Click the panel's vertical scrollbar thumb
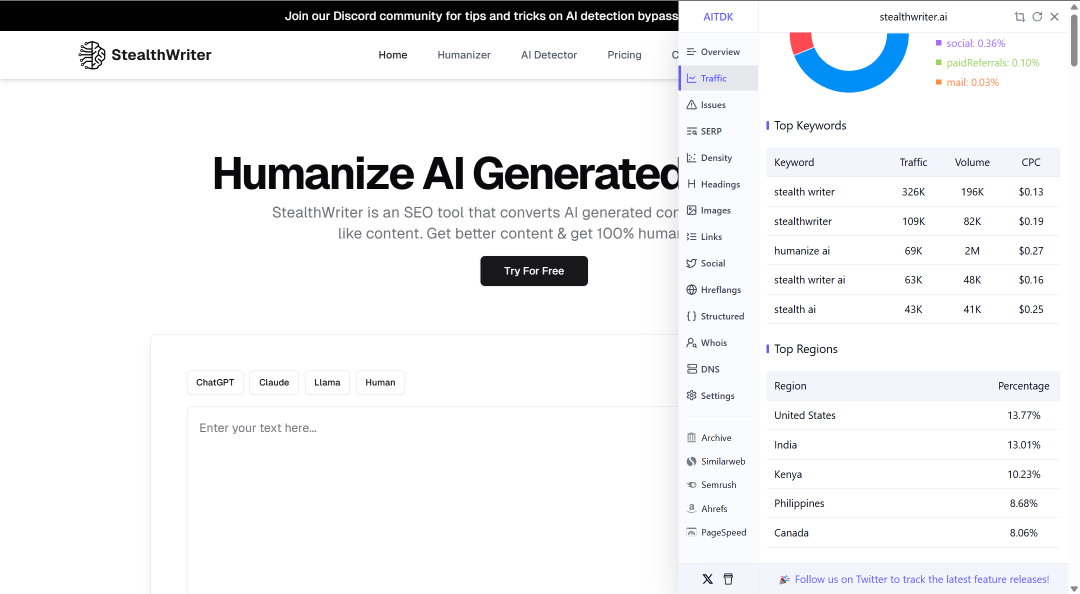 coord(1074,40)
